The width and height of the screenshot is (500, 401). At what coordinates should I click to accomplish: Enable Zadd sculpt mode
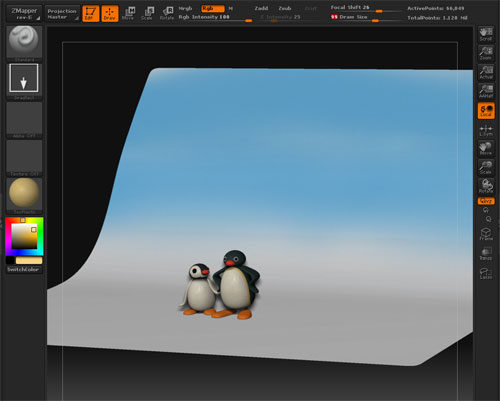click(261, 8)
